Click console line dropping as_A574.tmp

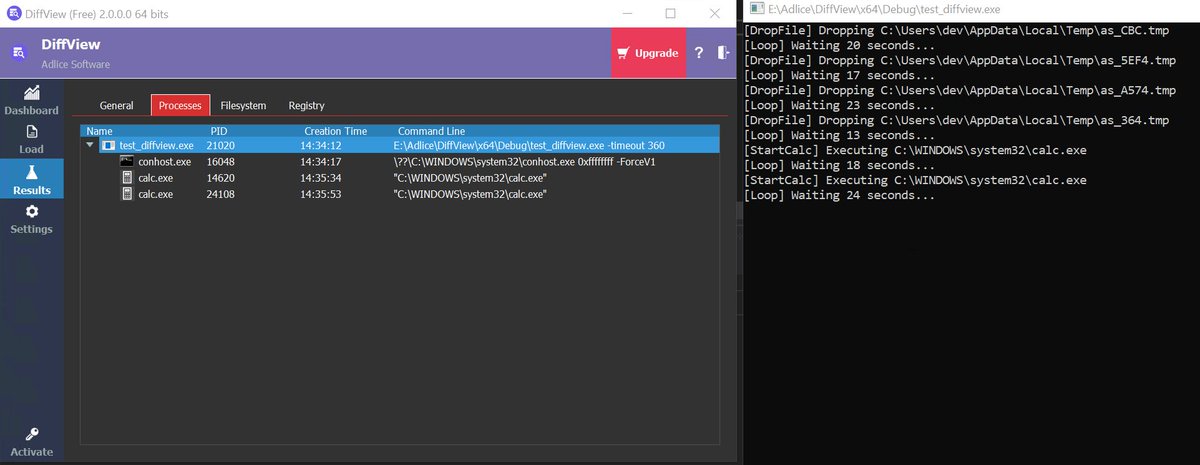[x=960, y=91]
